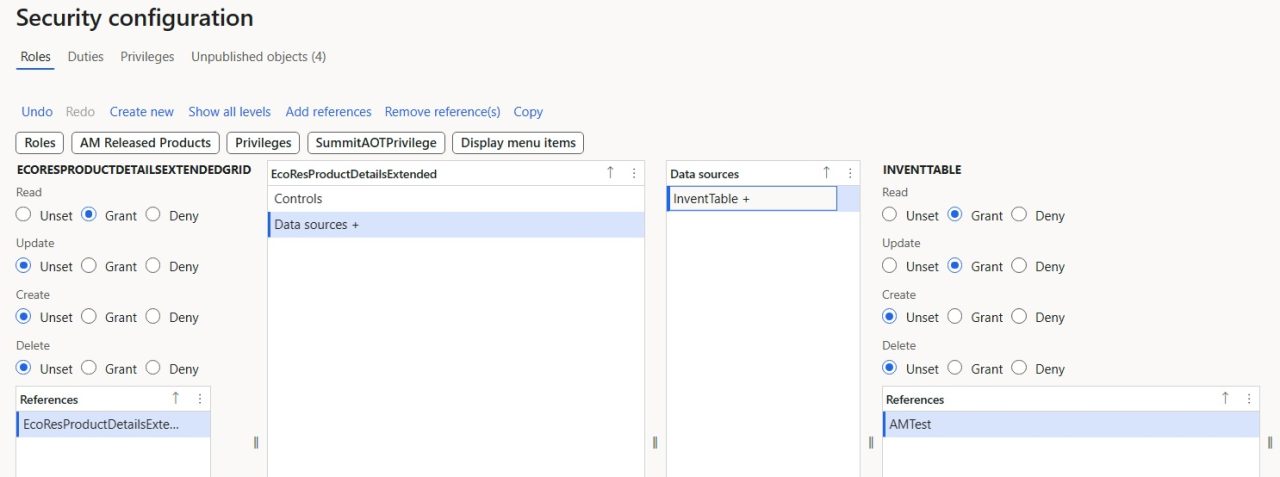The height and width of the screenshot is (477, 1280).
Task: Open options menu in Data sources header
Action: click(850, 173)
